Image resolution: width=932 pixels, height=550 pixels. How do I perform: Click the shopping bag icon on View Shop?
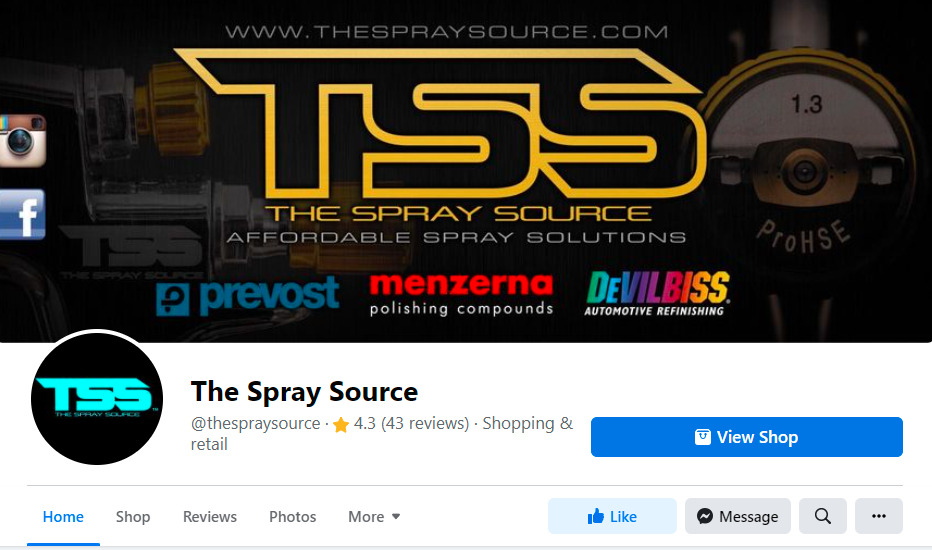(x=703, y=437)
